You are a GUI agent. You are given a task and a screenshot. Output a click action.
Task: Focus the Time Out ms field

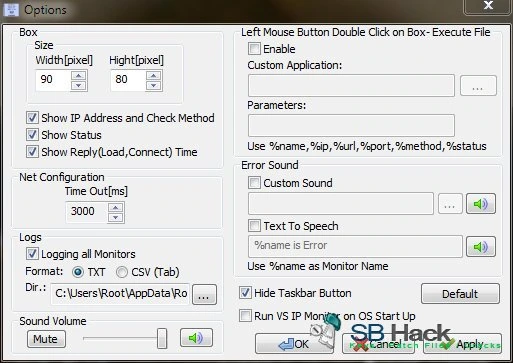87,212
